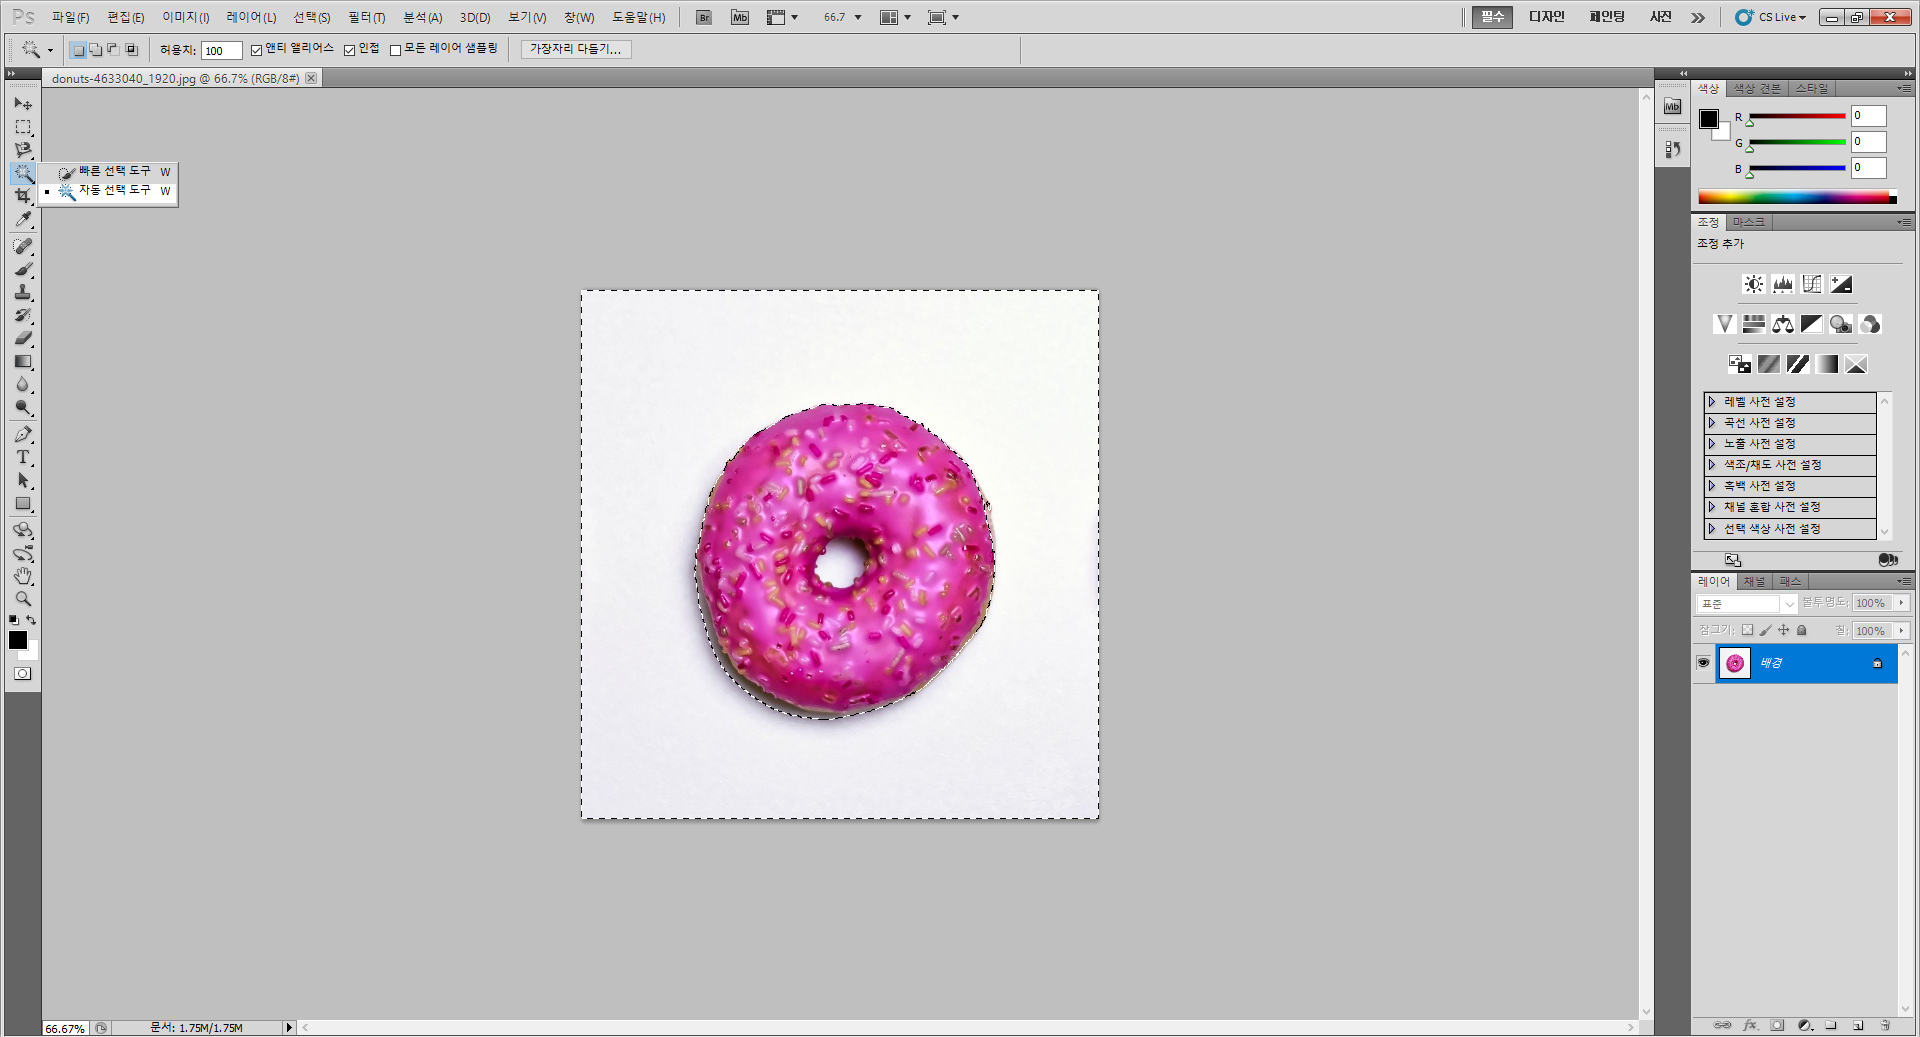Click the 허용치 tolerance input field
Image resolution: width=1920 pixels, height=1037 pixels.
(221, 51)
